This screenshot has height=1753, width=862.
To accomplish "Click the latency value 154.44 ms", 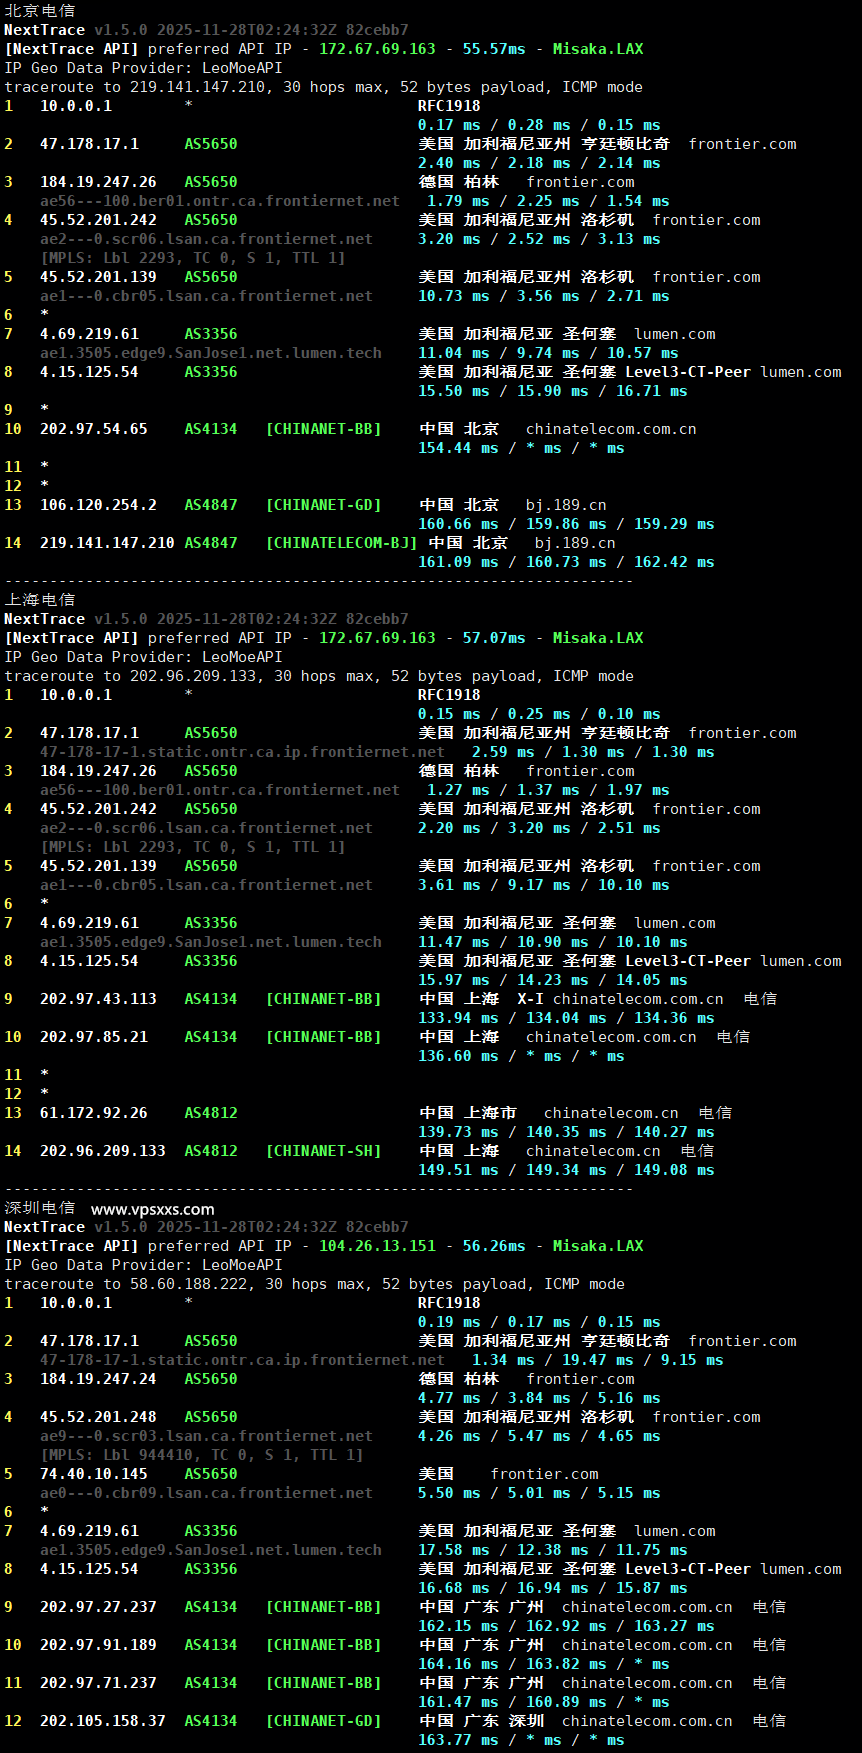I will click(x=458, y=448).
